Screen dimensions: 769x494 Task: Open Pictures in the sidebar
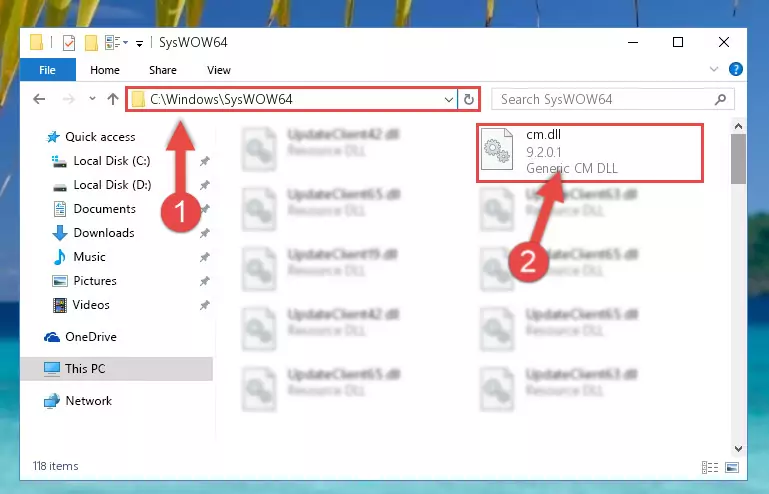pyautogui.click(x=95, y=281)
